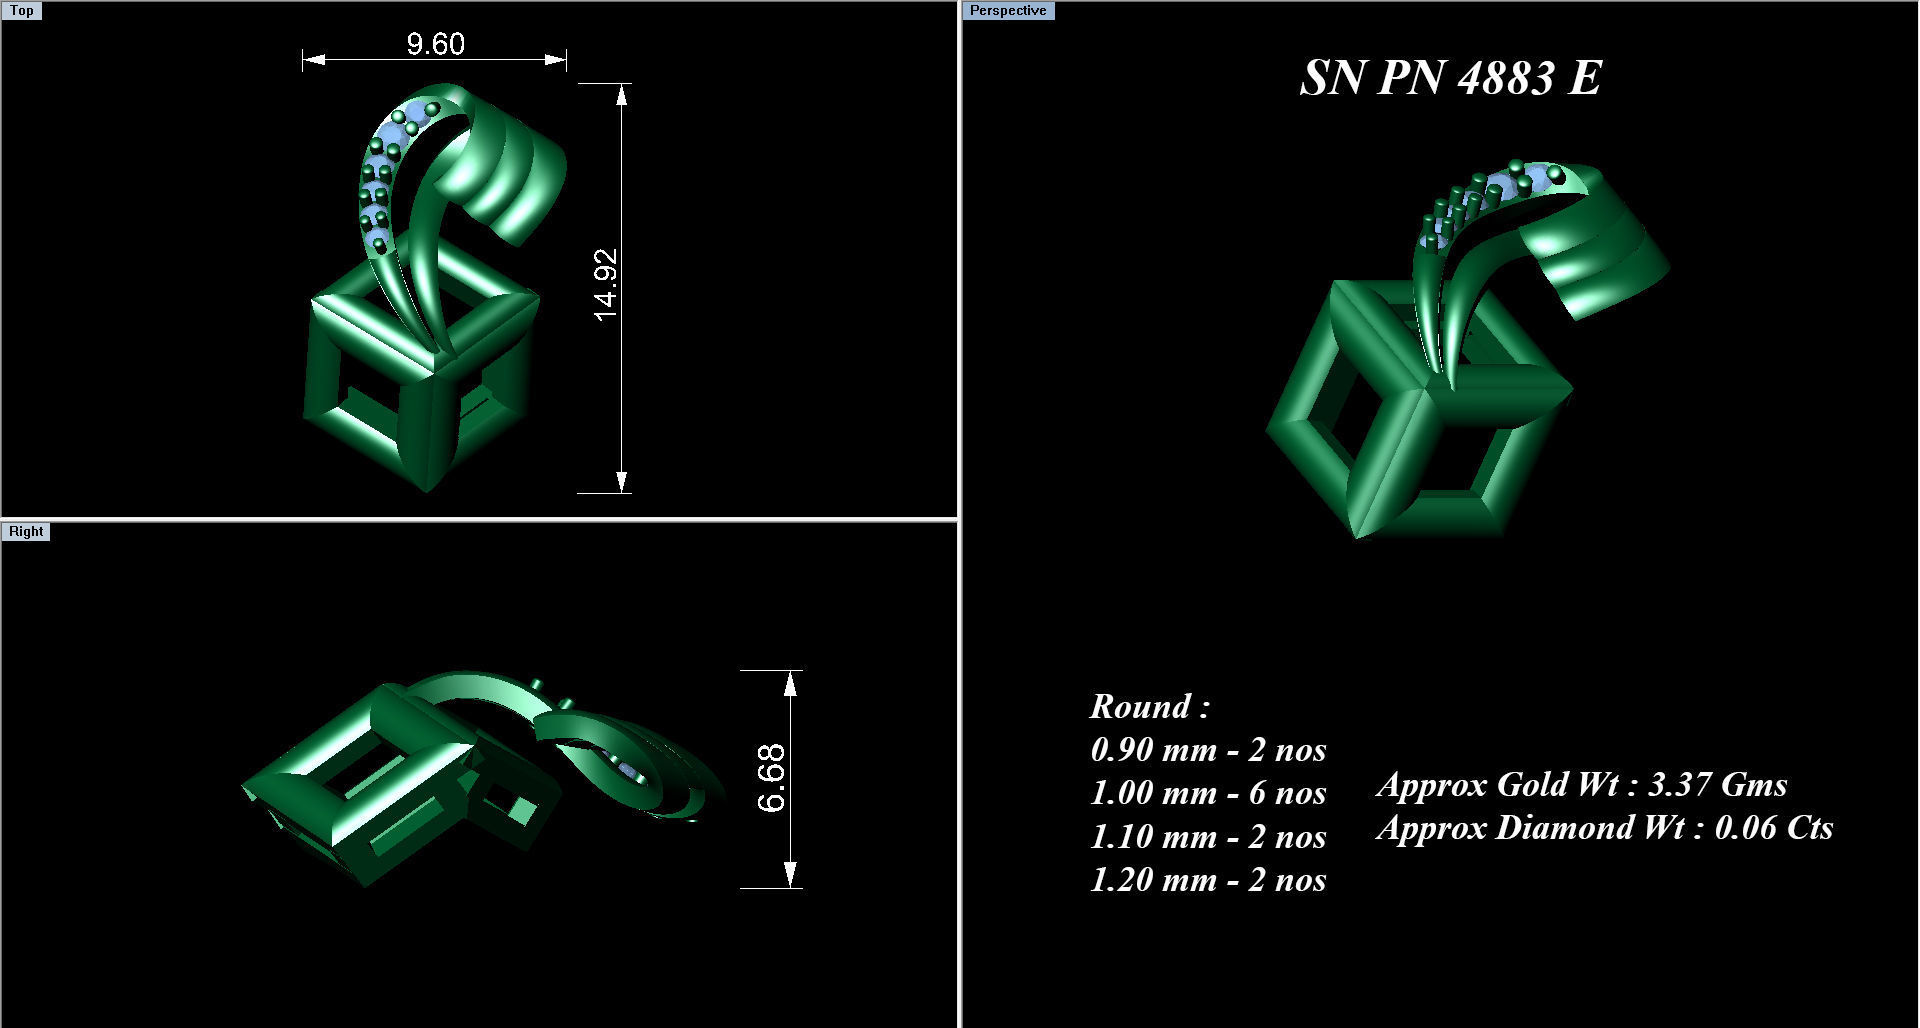Select the Right viewport label

click(26, 532)
